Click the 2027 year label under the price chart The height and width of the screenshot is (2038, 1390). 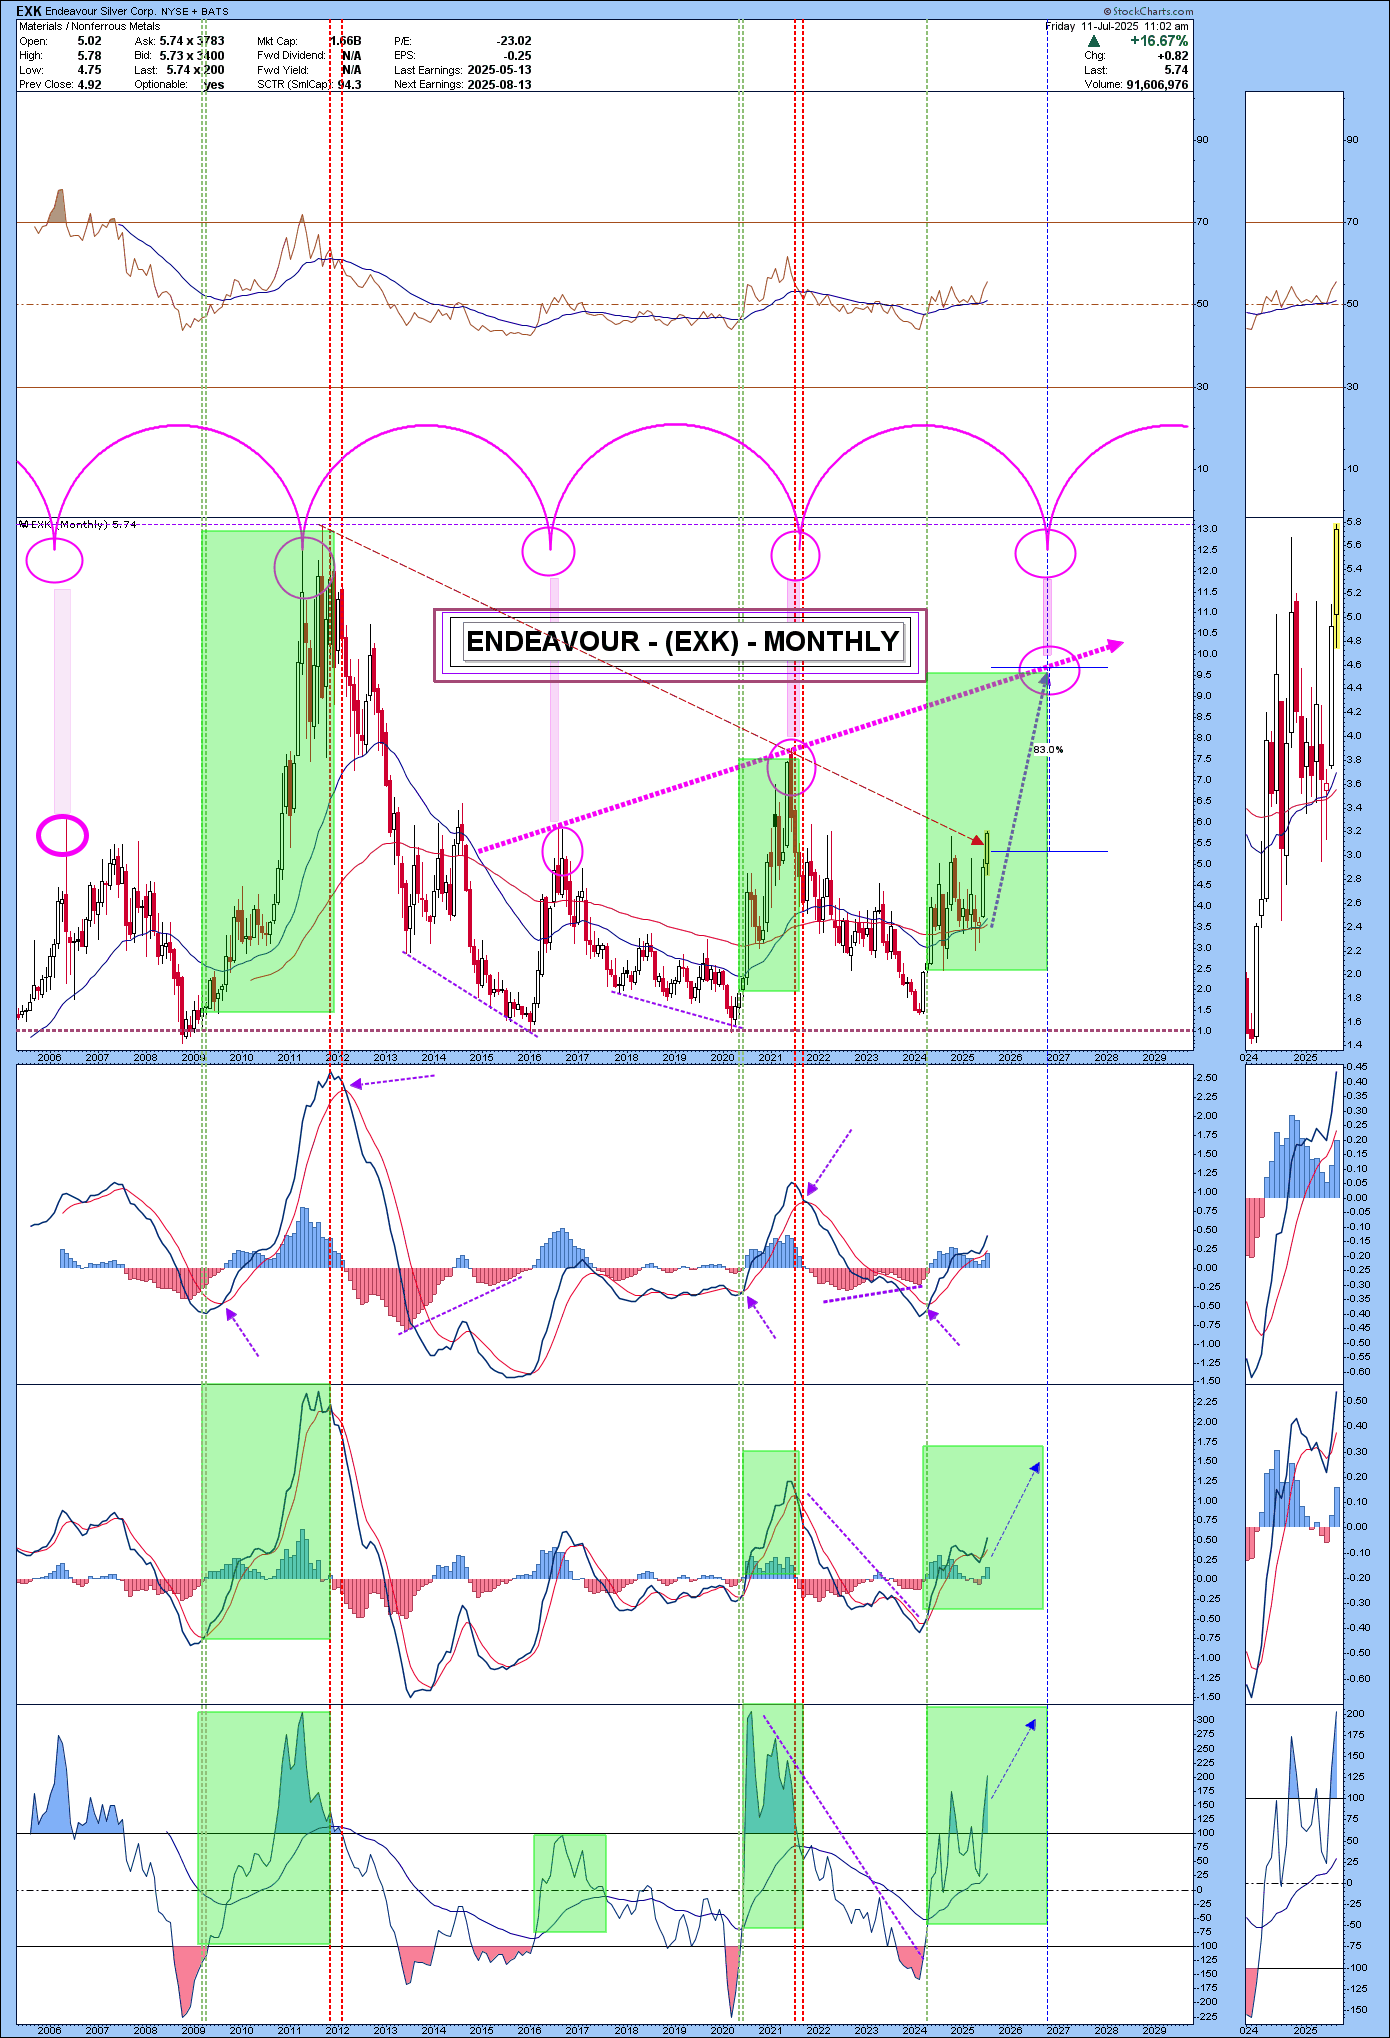1058,1057
